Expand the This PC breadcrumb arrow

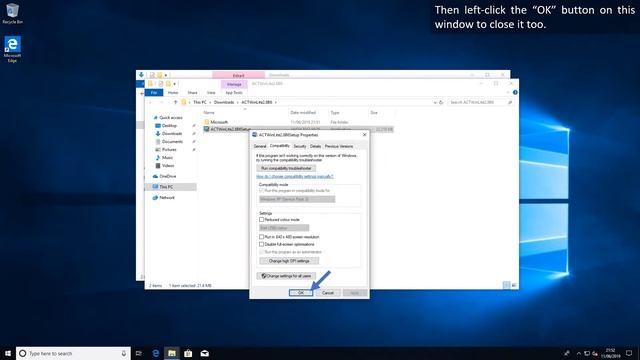[x=210, y=102]
